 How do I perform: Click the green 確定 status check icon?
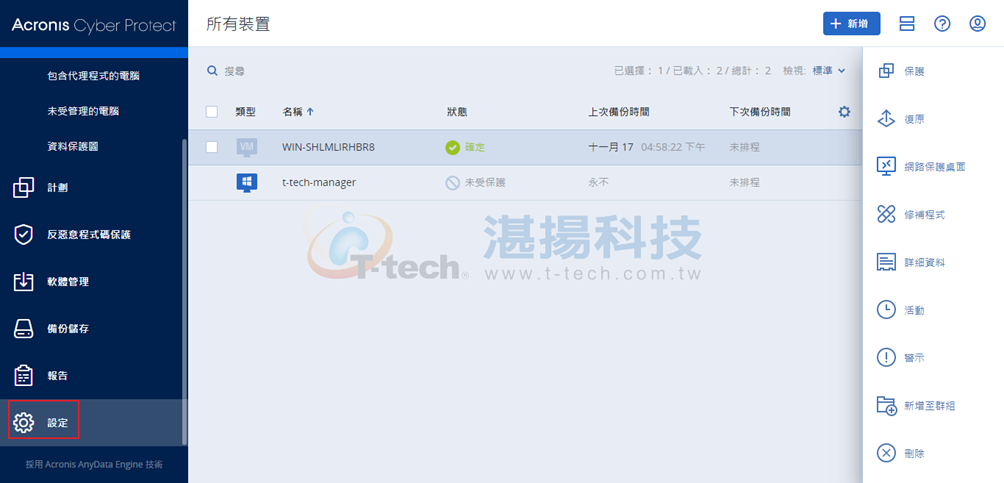(453, 147)
